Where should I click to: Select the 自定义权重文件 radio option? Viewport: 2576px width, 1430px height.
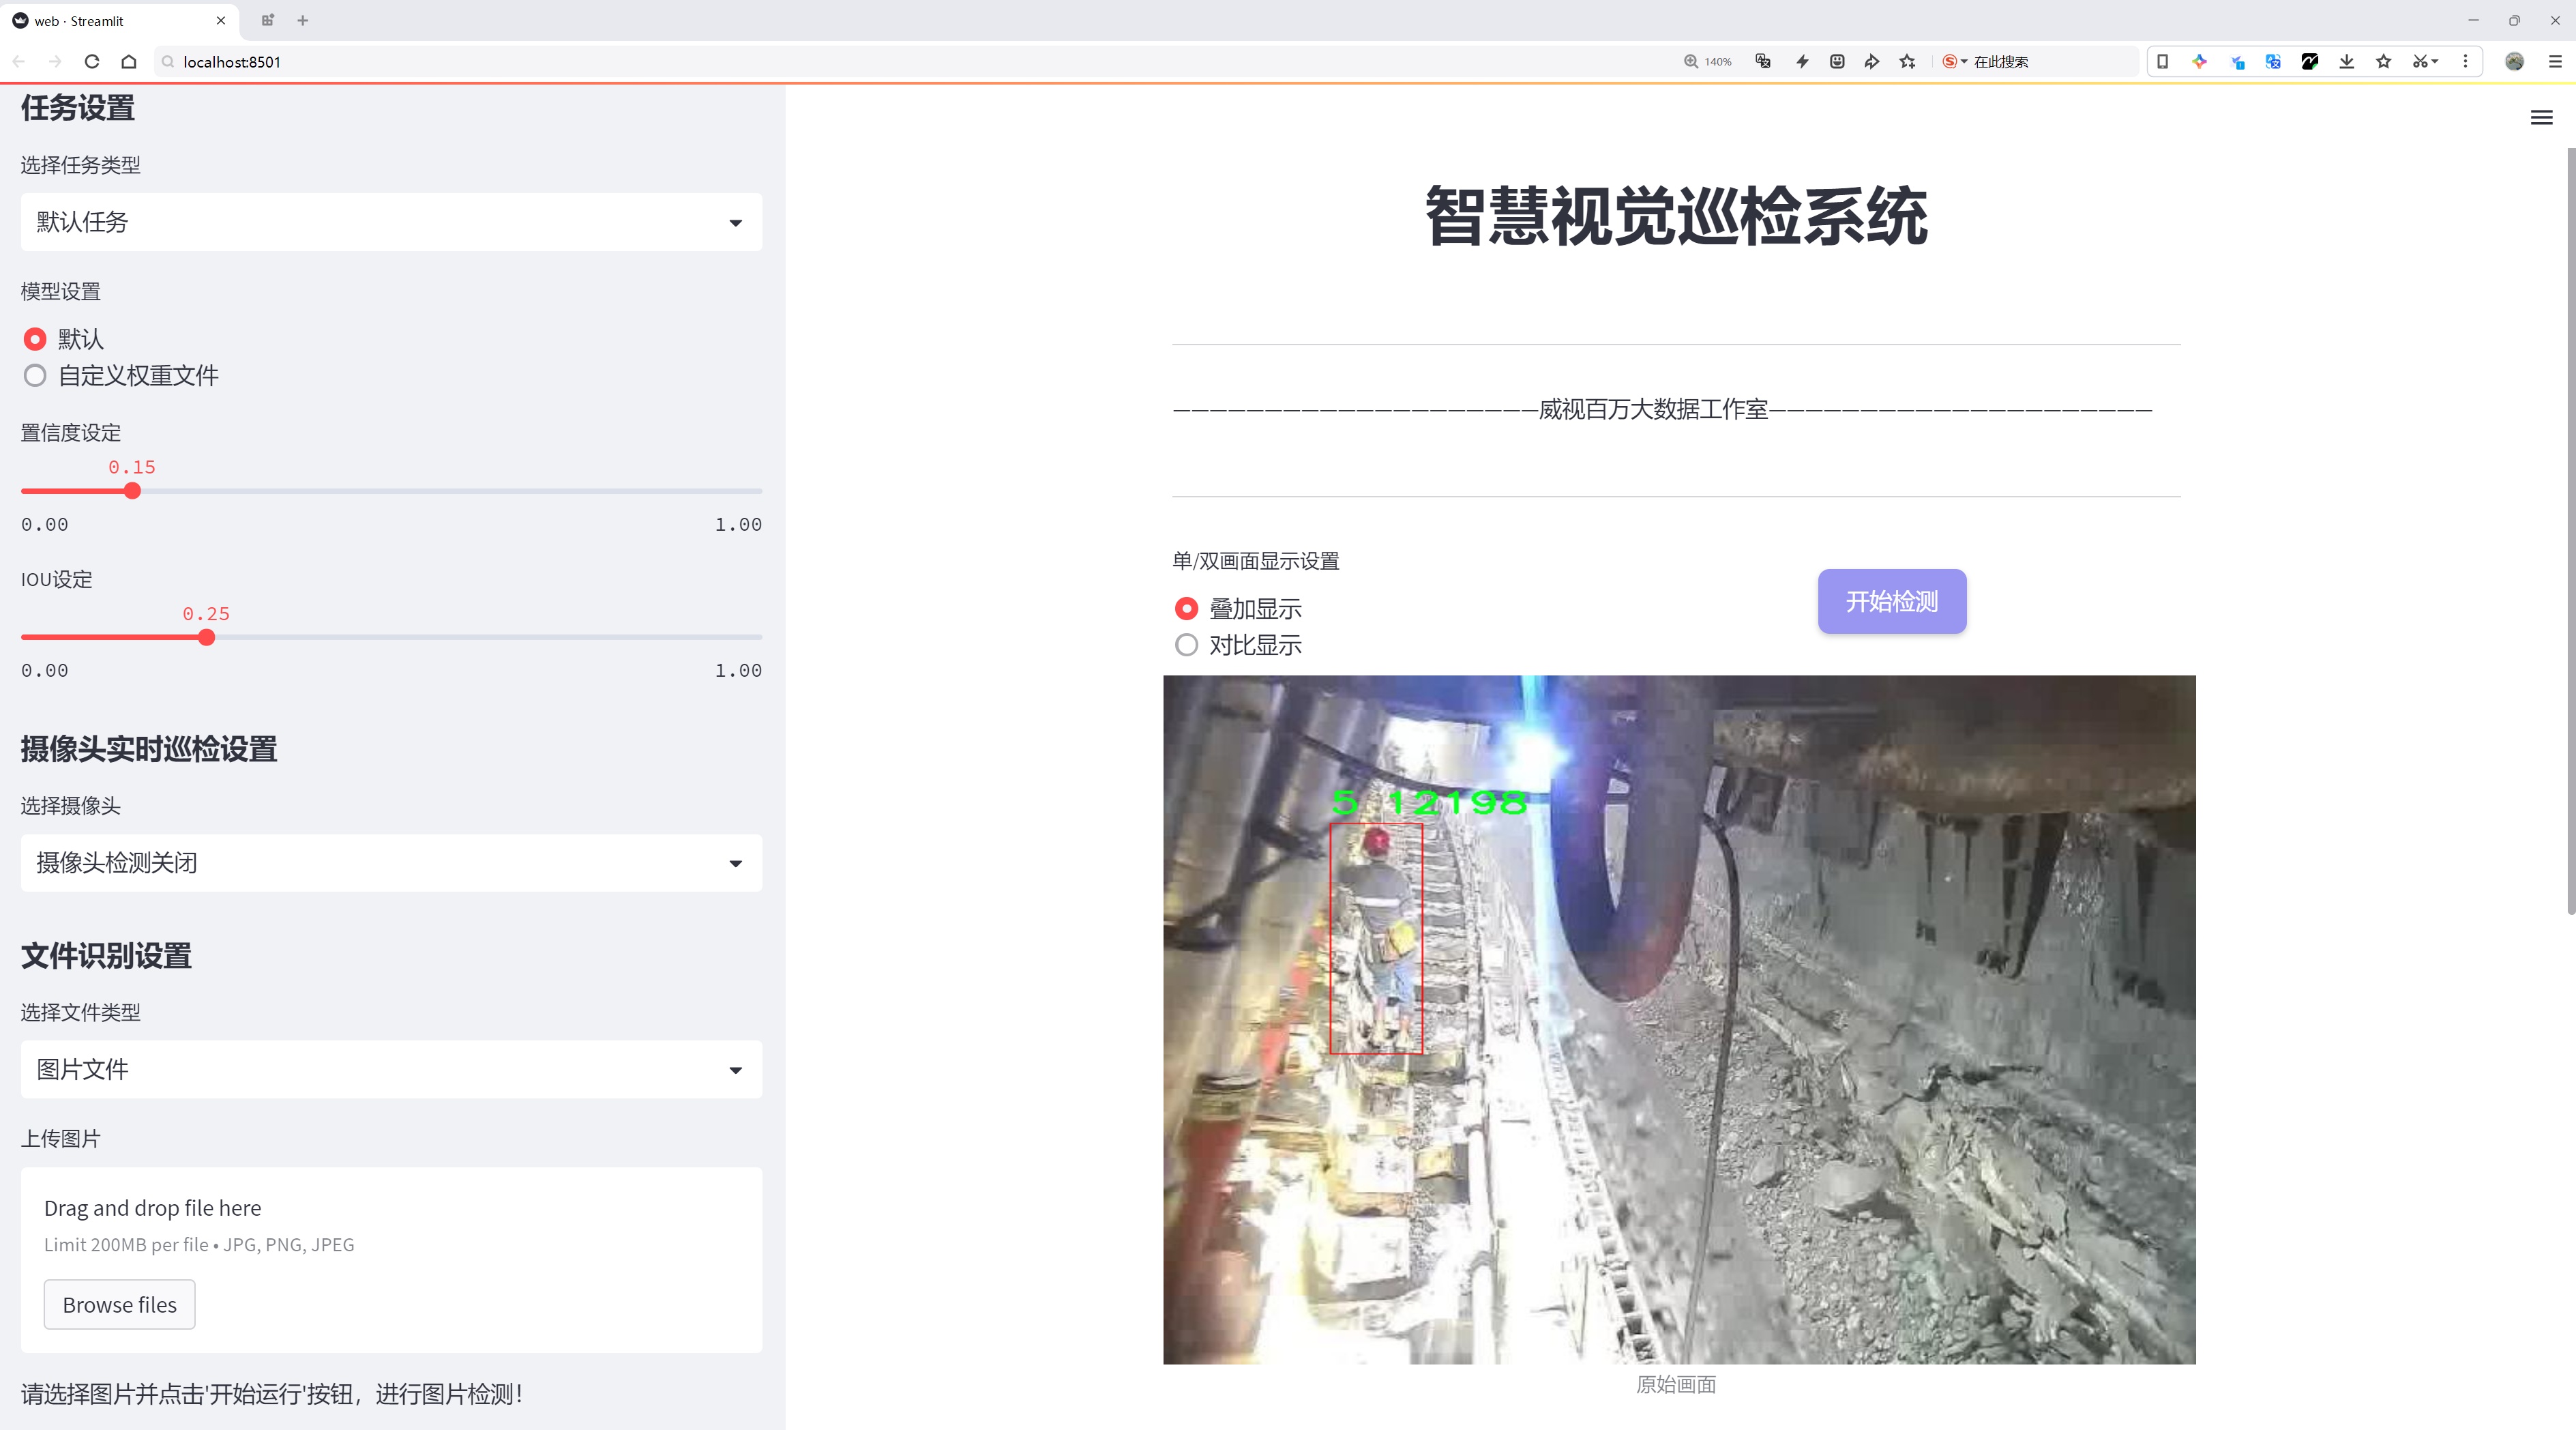point(35,376)
